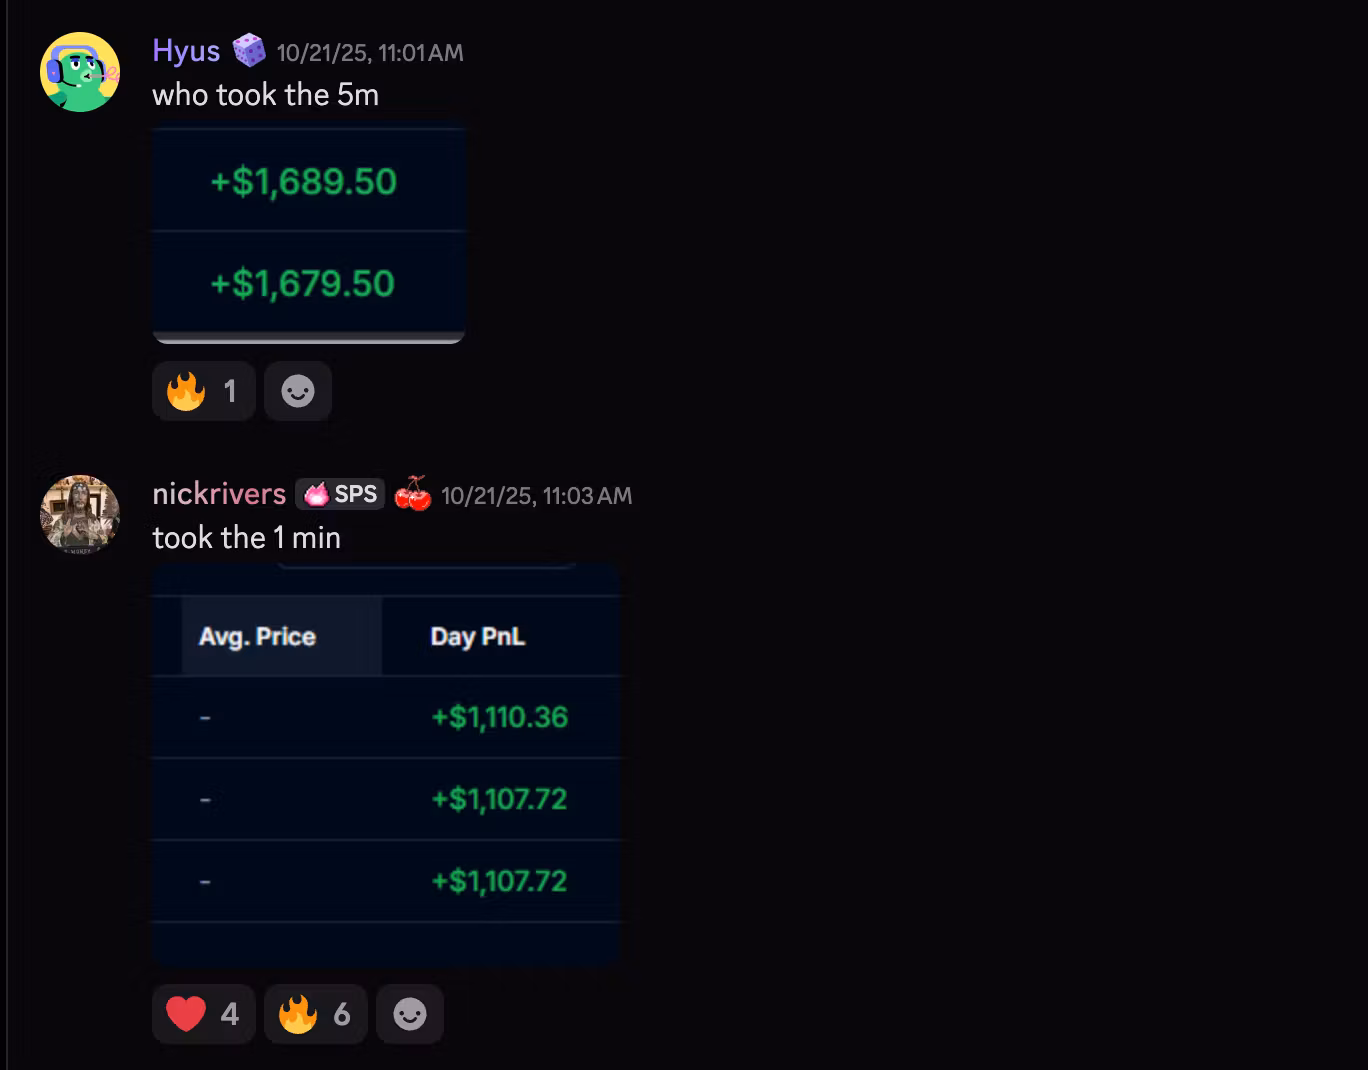Select the "who took the 5m" message text

265,95
